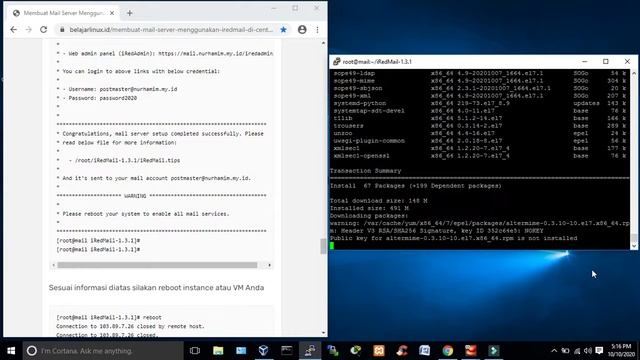This screenshot has height=360, width=640.
Task: Maximize the PuTTY terminal window
Action: (x=606, y=62)
